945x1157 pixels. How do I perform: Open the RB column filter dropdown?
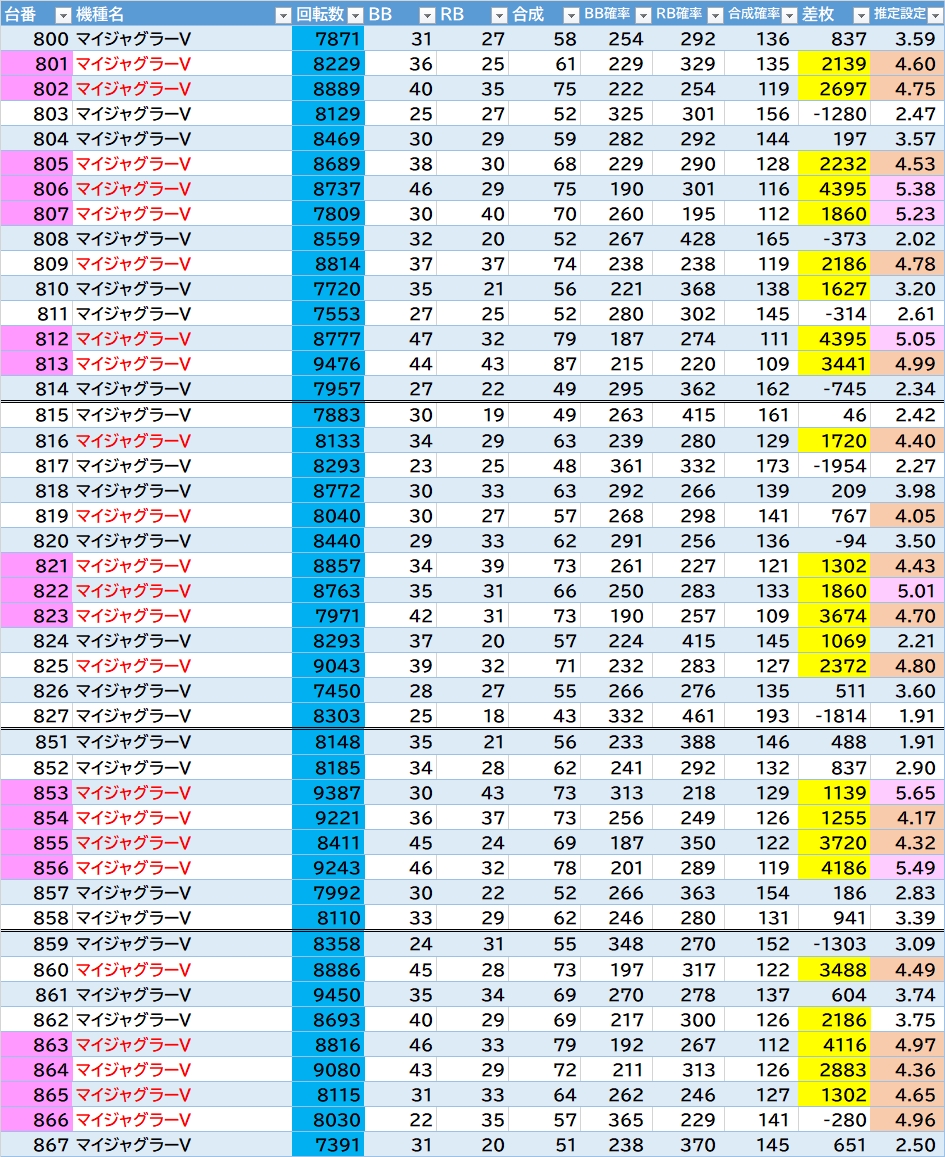point(499,15)
